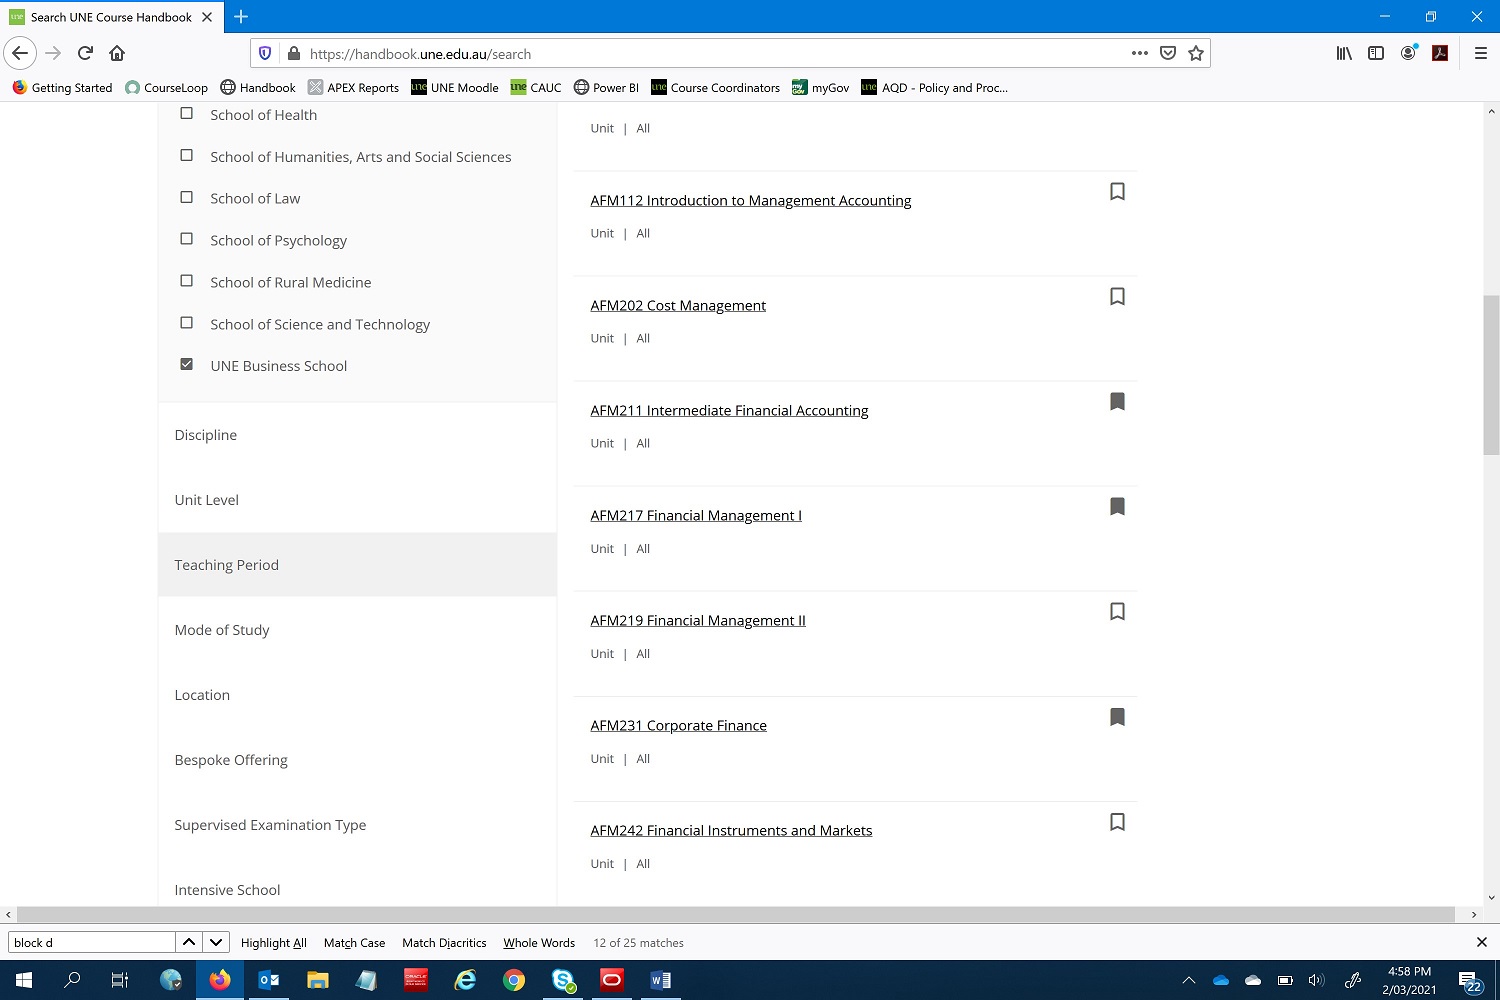
Task: Jump to next find match arrow
Action: pyautogui.click(x=215, y=942)
